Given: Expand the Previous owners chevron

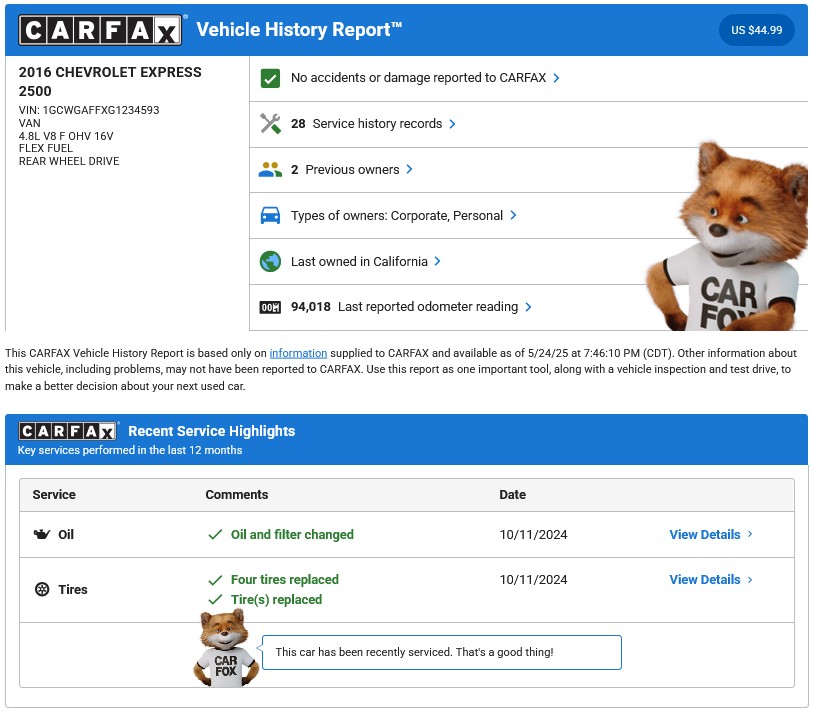Looking at the screenshot, I should (x=410, y=169).
